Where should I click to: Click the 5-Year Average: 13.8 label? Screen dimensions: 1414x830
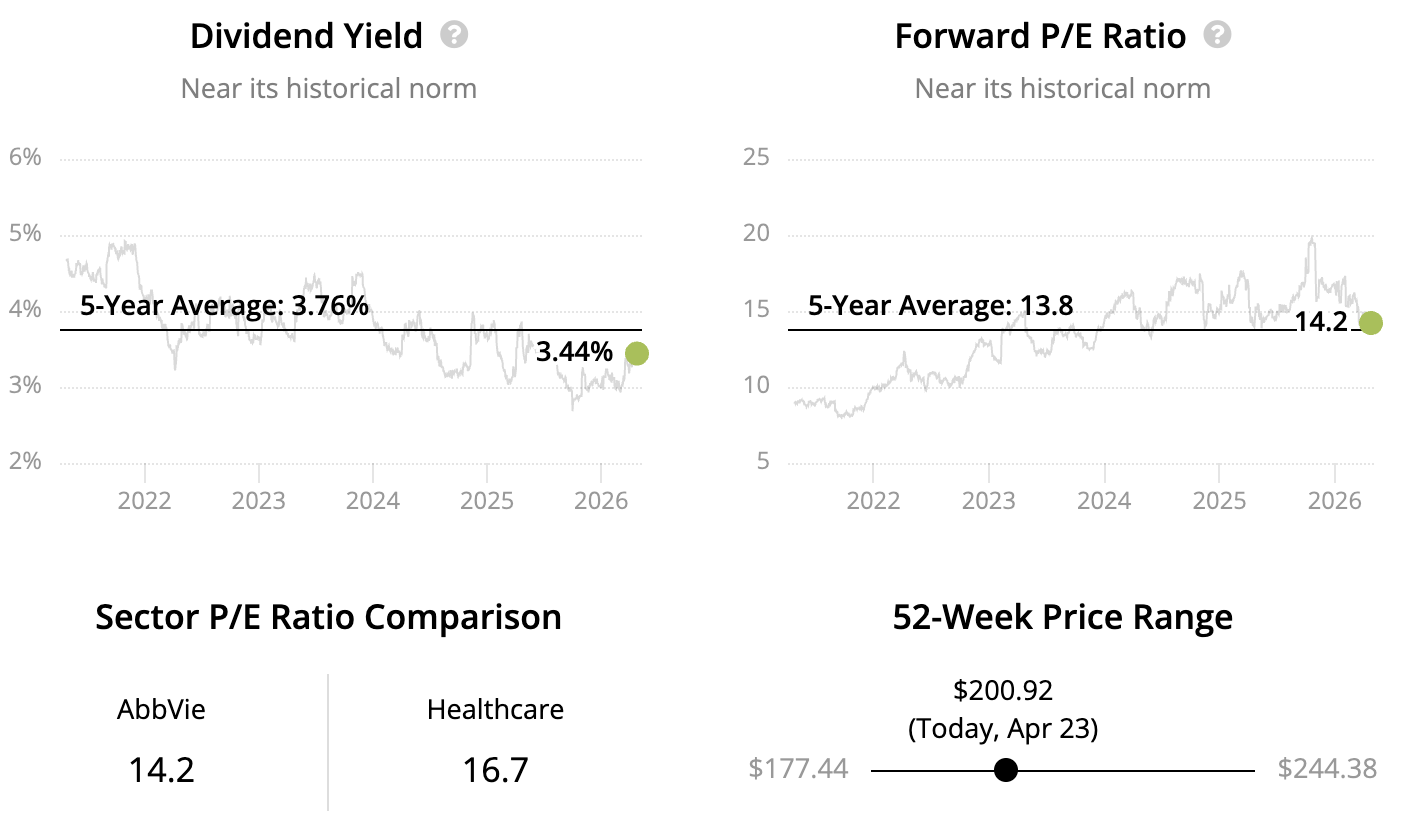pos(940,306)
